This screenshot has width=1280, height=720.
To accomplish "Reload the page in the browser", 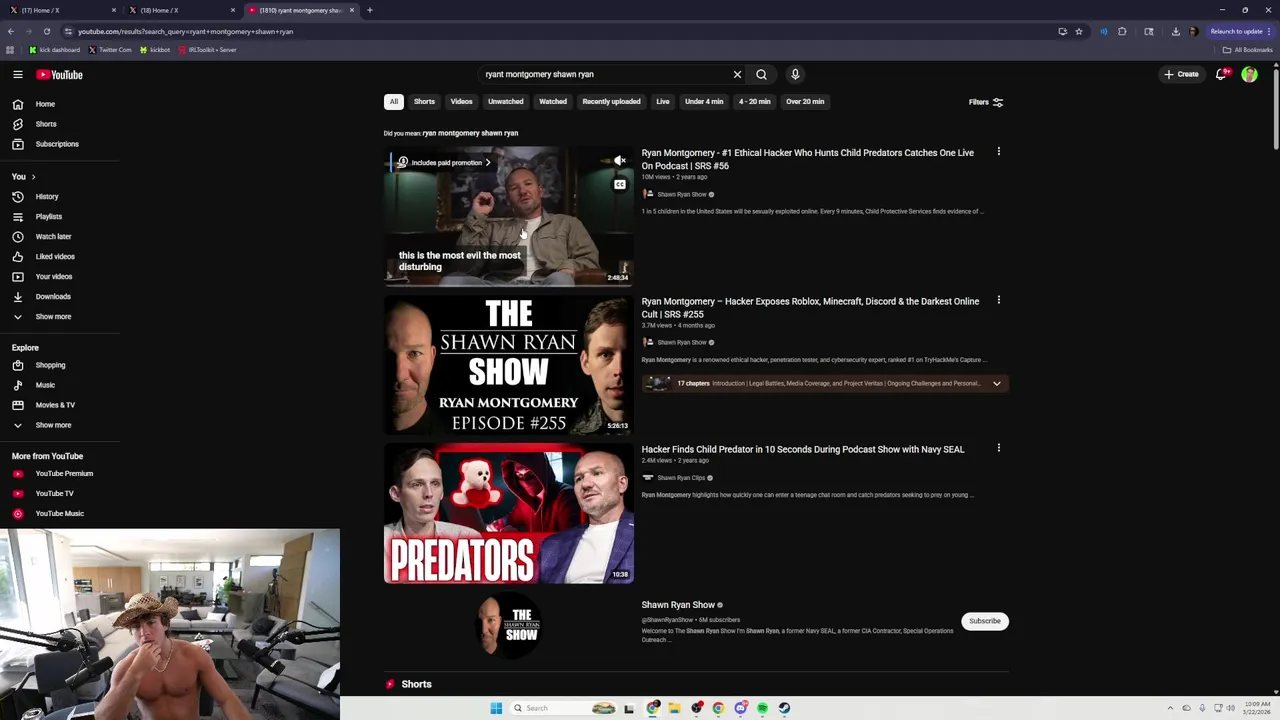I will coord(46,31).
